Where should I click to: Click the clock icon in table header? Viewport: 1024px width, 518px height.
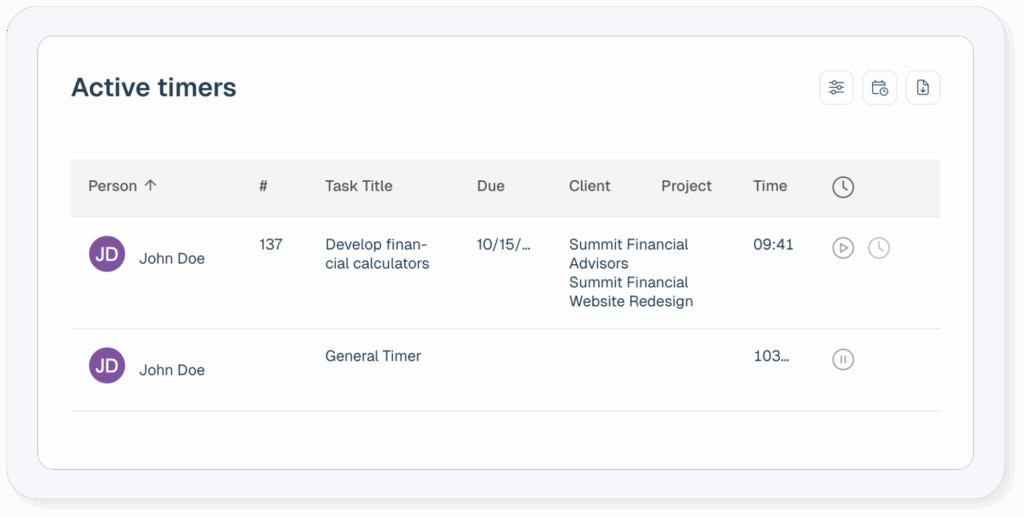pos(842,187)
